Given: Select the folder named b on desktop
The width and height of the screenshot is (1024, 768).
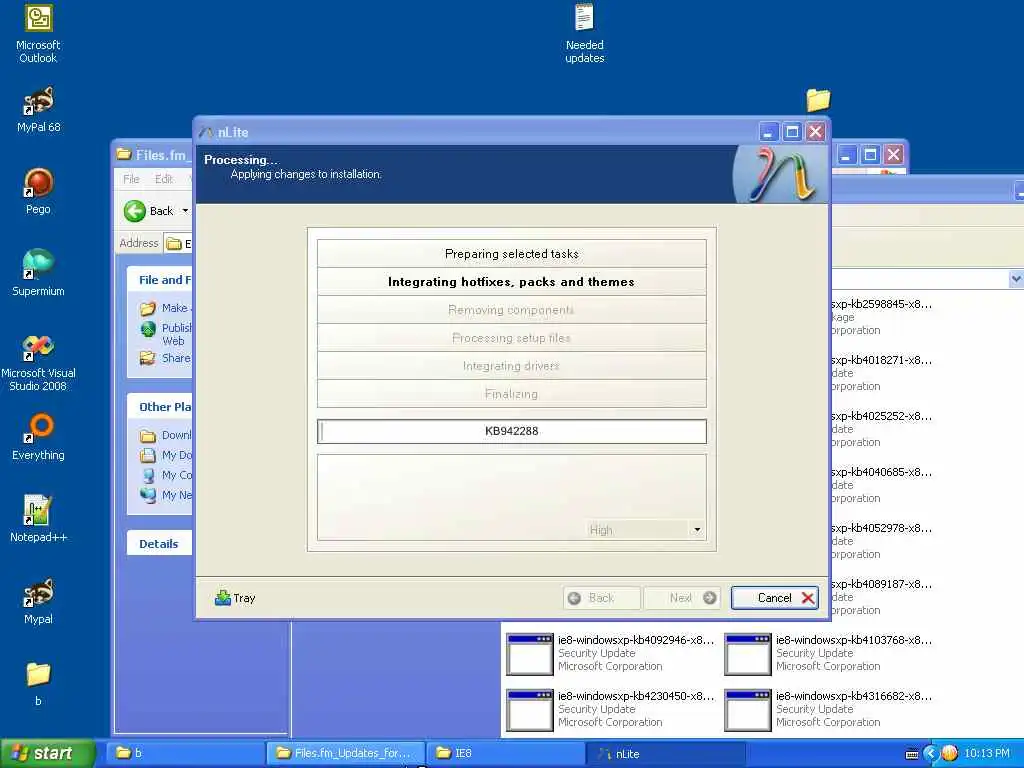Looking at the screenshot, I should [38, 684].
